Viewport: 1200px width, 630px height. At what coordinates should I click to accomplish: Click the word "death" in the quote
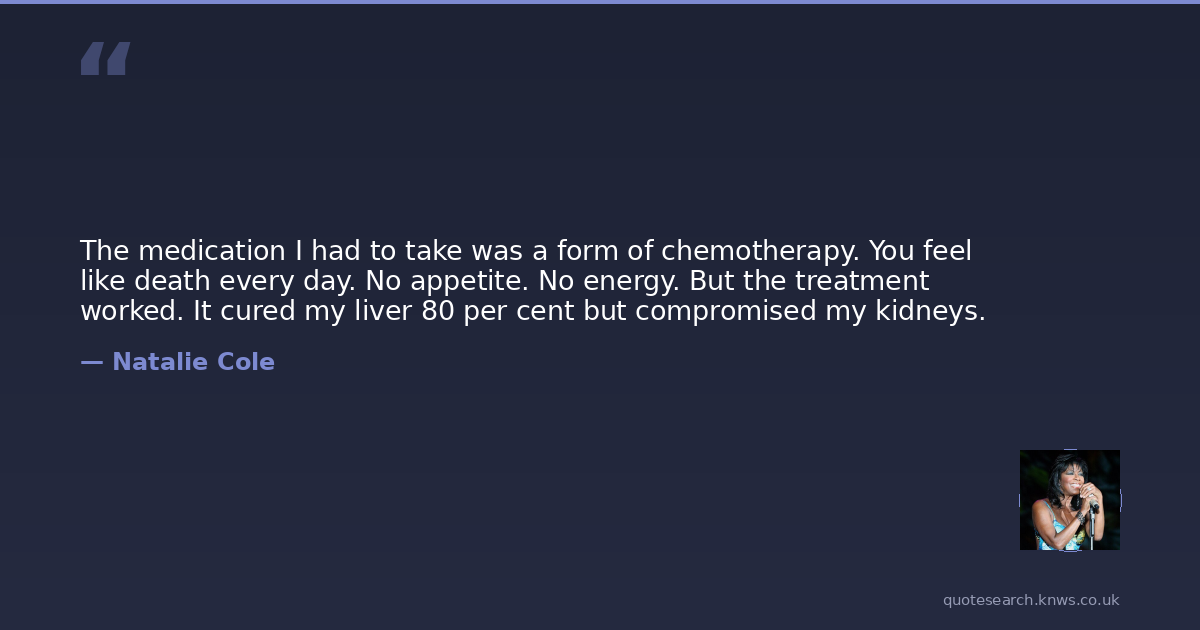(165, 281)
